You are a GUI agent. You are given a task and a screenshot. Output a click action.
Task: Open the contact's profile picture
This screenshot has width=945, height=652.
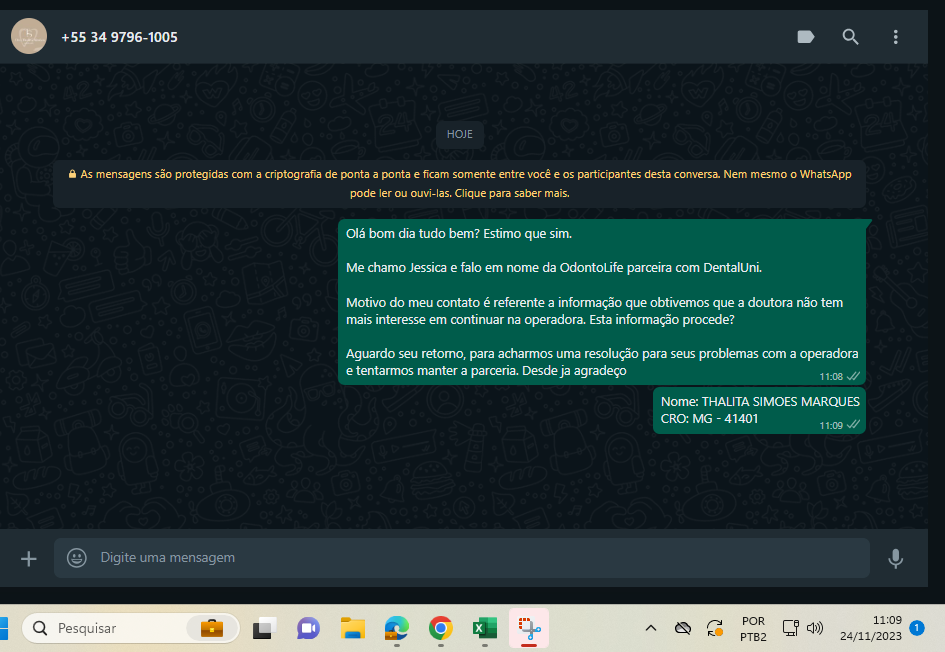pyautogui.click(x=28, y=37)
